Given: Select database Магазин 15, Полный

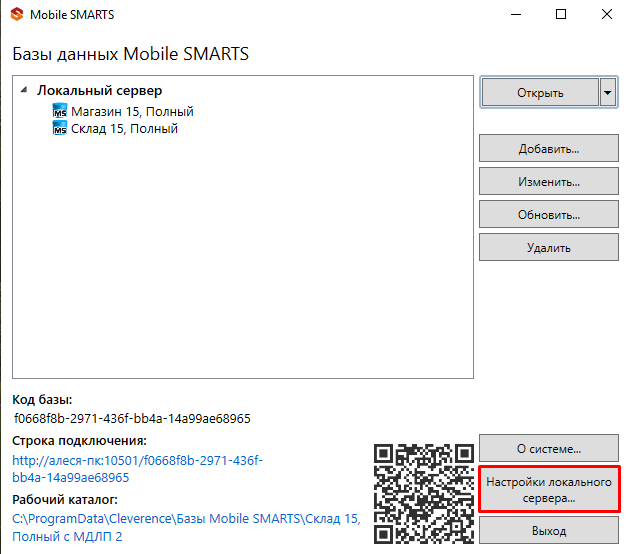Looking at the screenshot, I should pos(132,111).
